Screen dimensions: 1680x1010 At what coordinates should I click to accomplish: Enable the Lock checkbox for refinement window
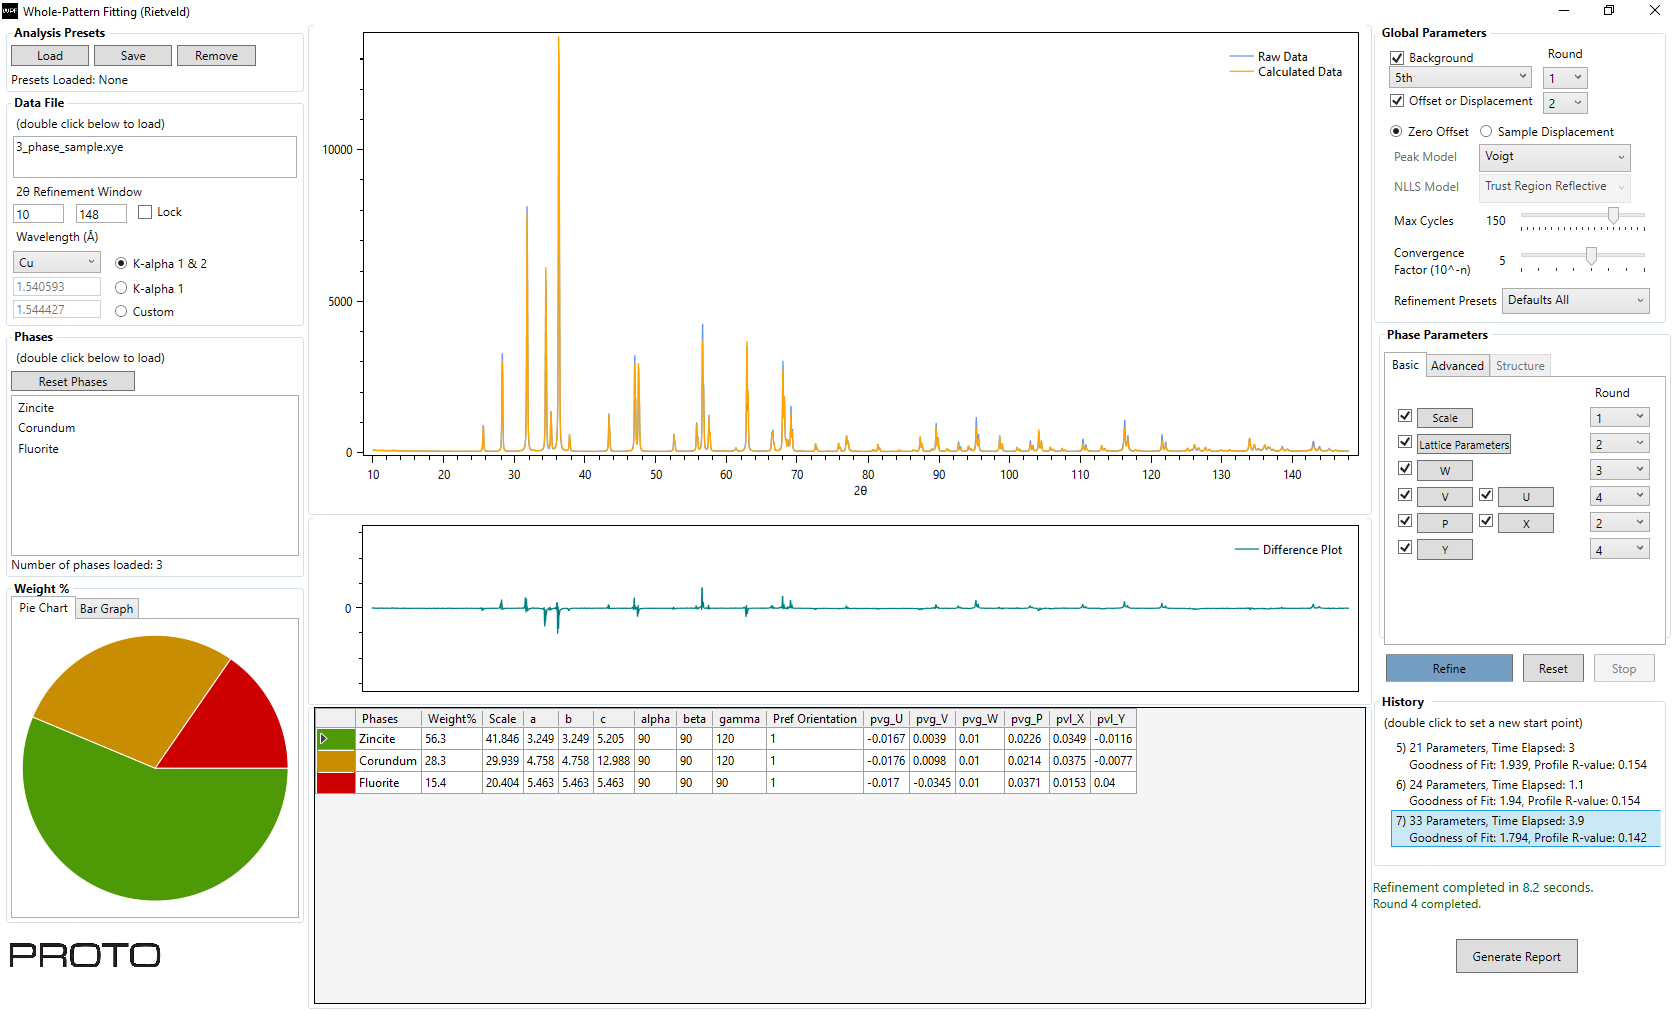tap(145, 212)
